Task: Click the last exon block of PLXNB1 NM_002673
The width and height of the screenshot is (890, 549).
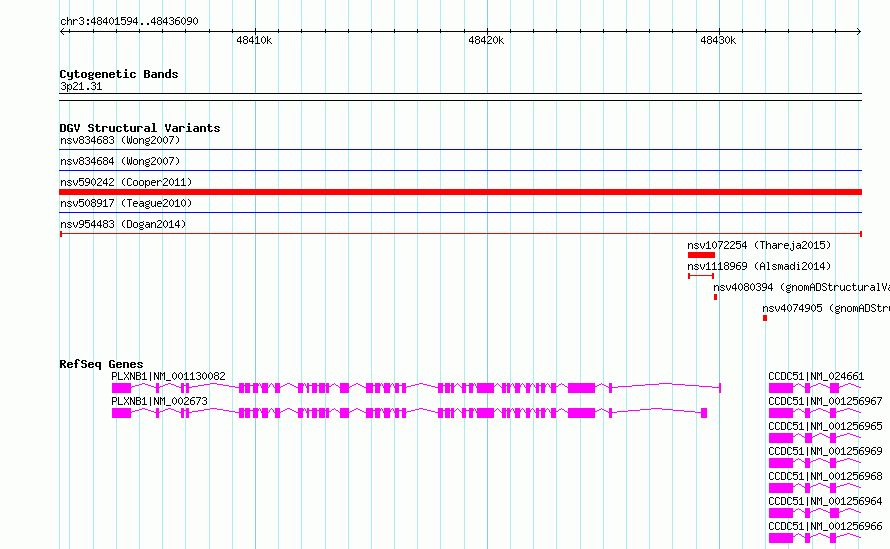Action: click(x=704, y=413)
